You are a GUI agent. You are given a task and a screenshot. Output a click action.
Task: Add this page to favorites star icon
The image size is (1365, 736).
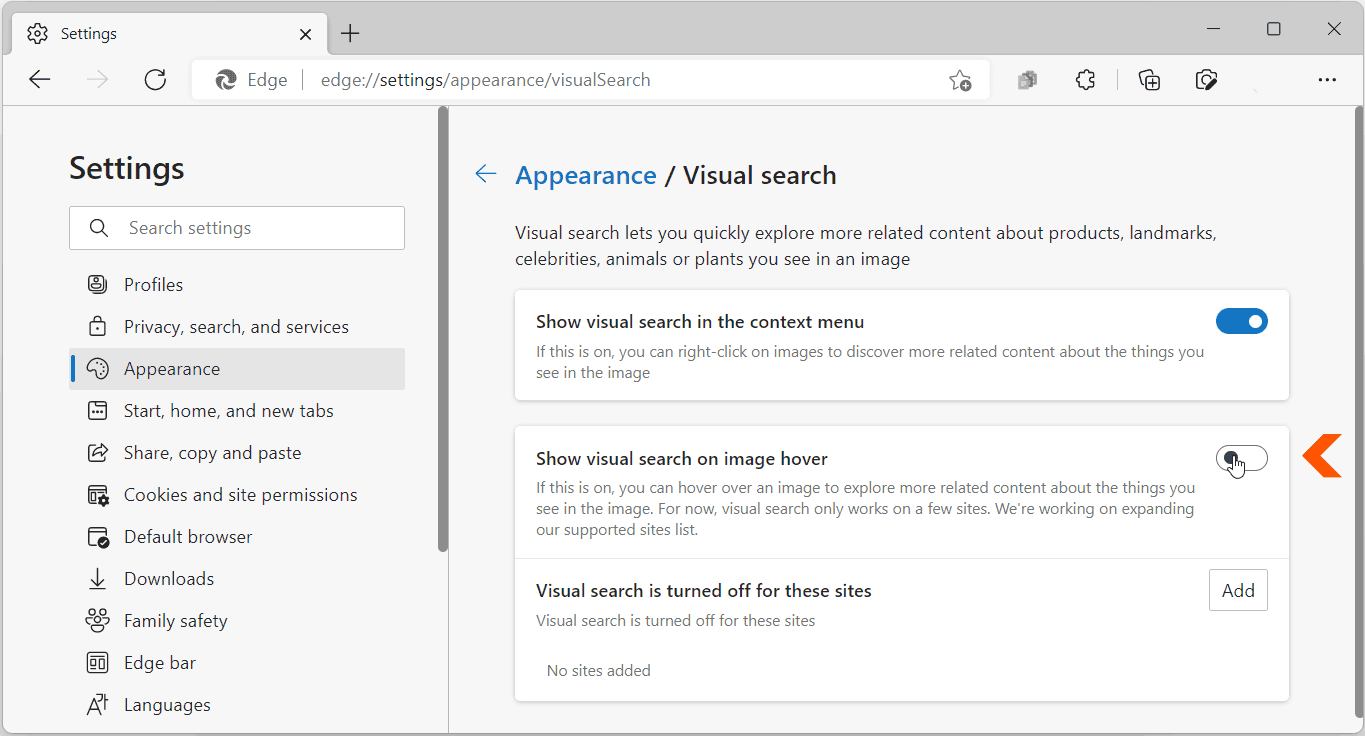click(960, 81)
